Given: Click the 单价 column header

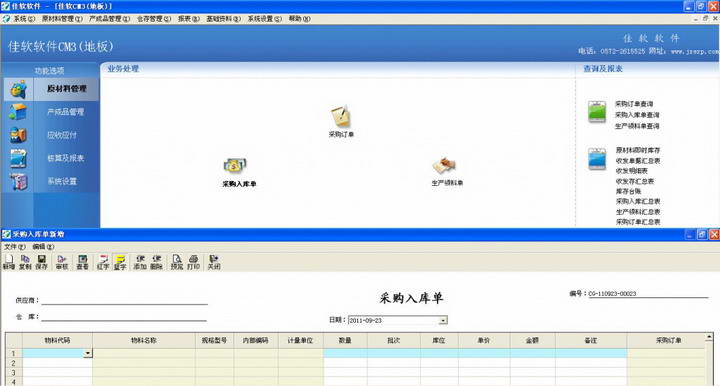Looking at the screenshot, I should (x=484, y=341).
